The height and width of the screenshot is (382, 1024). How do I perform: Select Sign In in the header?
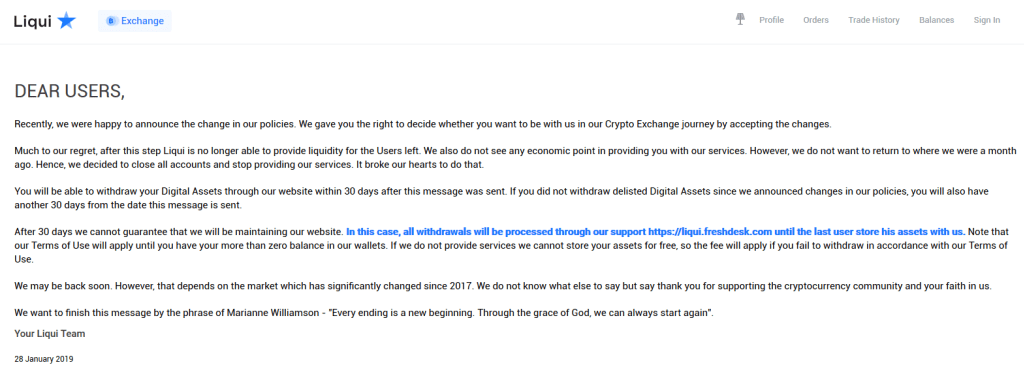pyautogui.click(x=987, y=20)
